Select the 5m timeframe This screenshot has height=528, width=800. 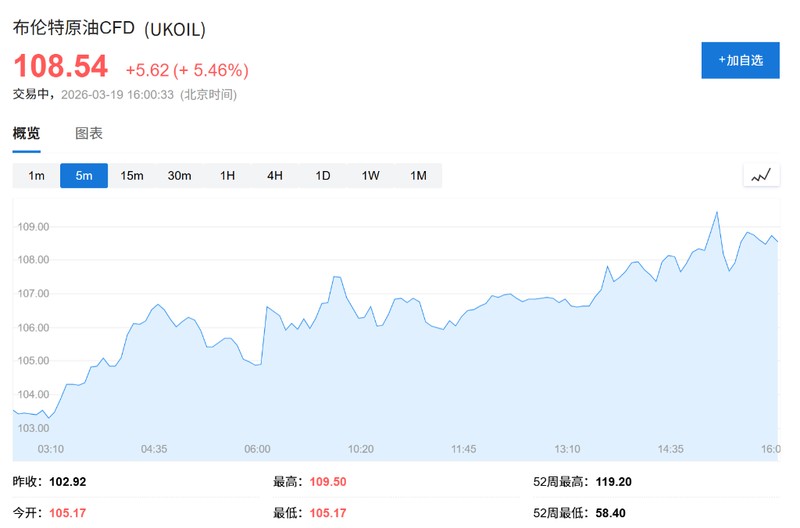point(84,176)
